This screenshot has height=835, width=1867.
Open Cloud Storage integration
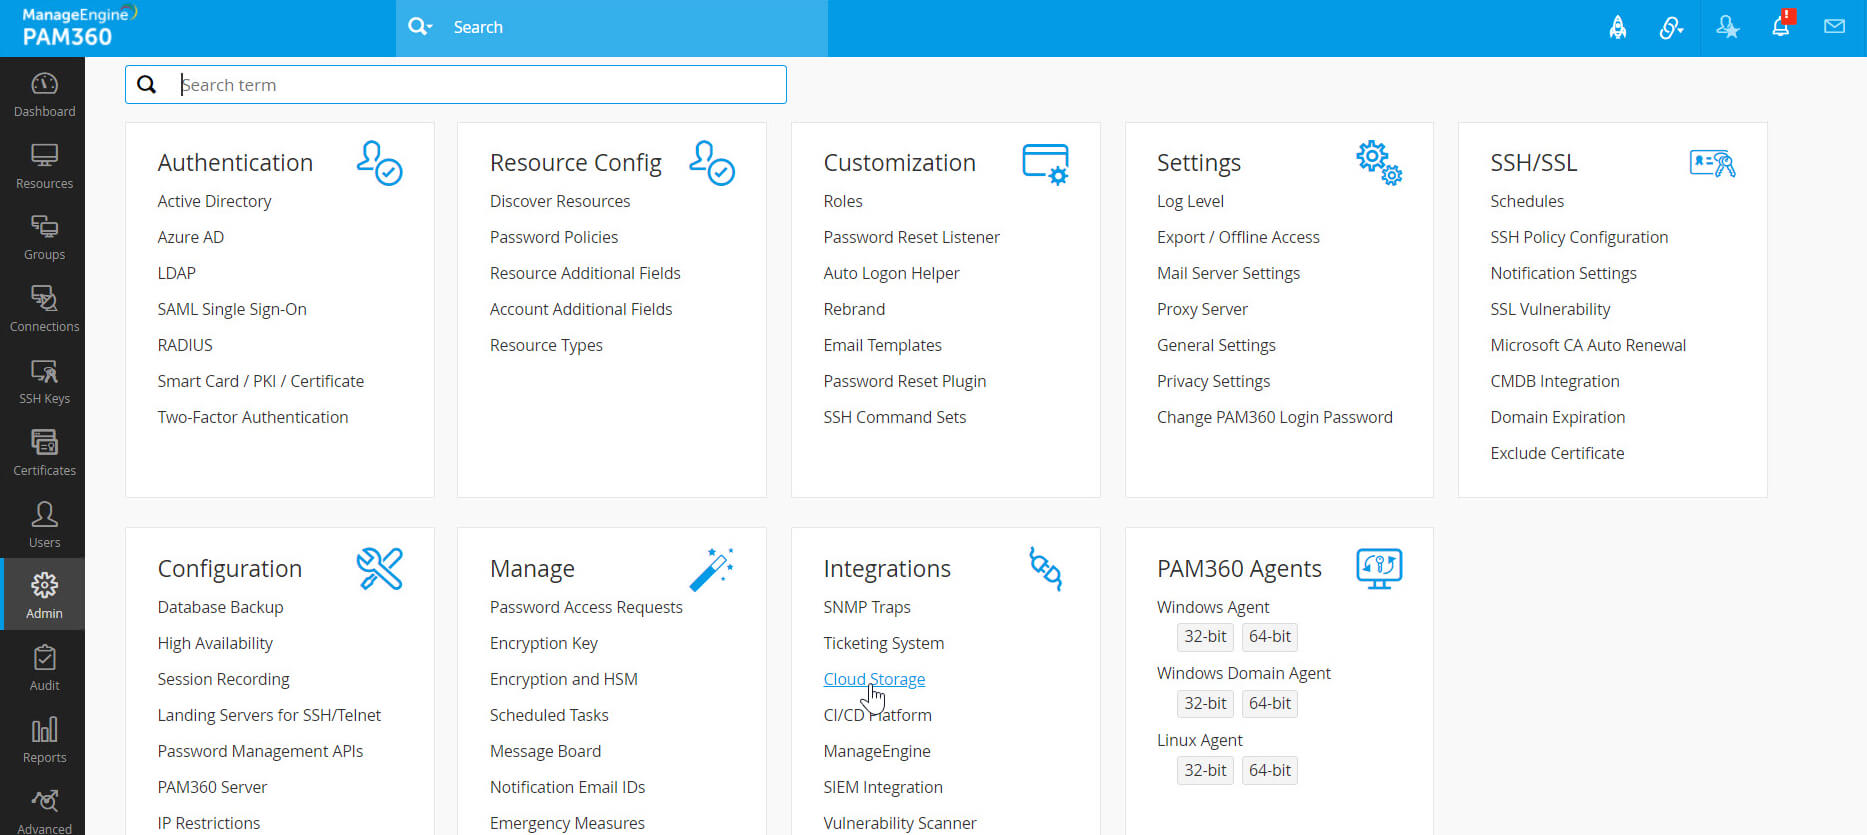874,679
